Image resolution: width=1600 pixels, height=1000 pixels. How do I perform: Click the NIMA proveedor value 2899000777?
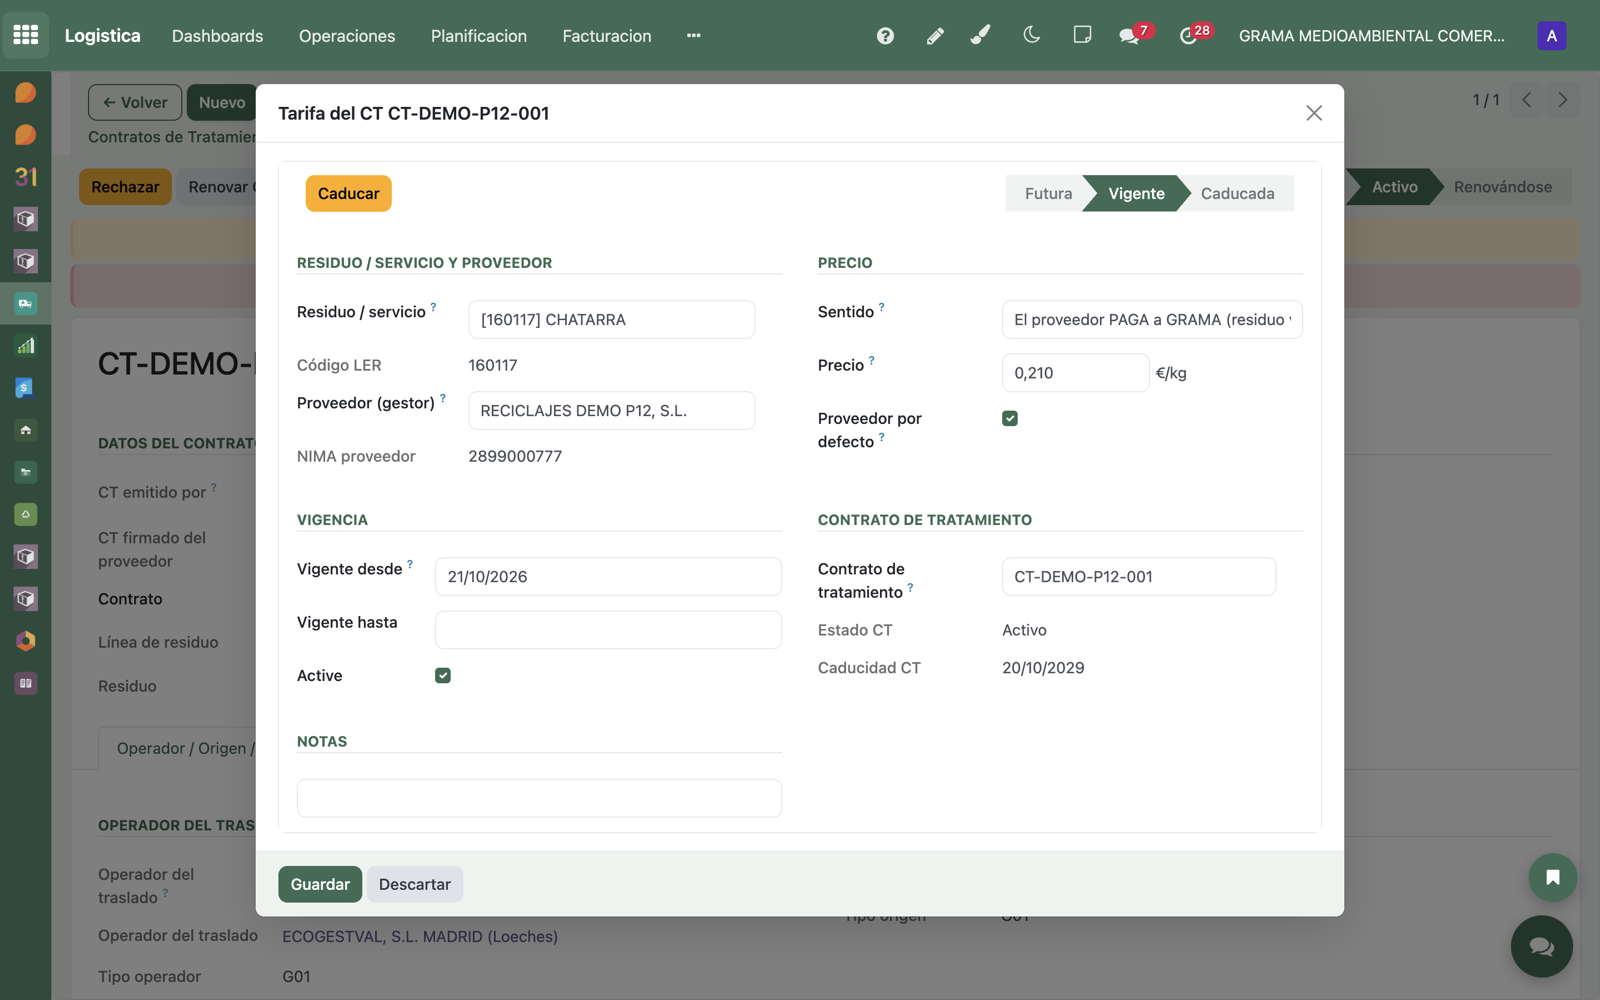coord(515,456)
